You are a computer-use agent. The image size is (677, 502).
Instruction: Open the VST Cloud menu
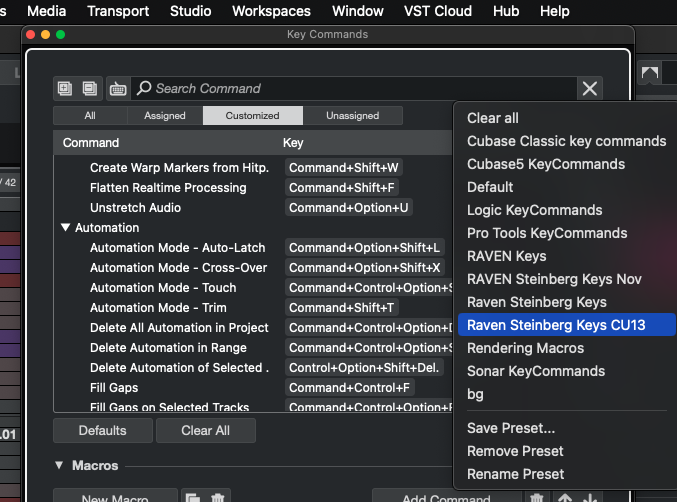coord(438,11)
